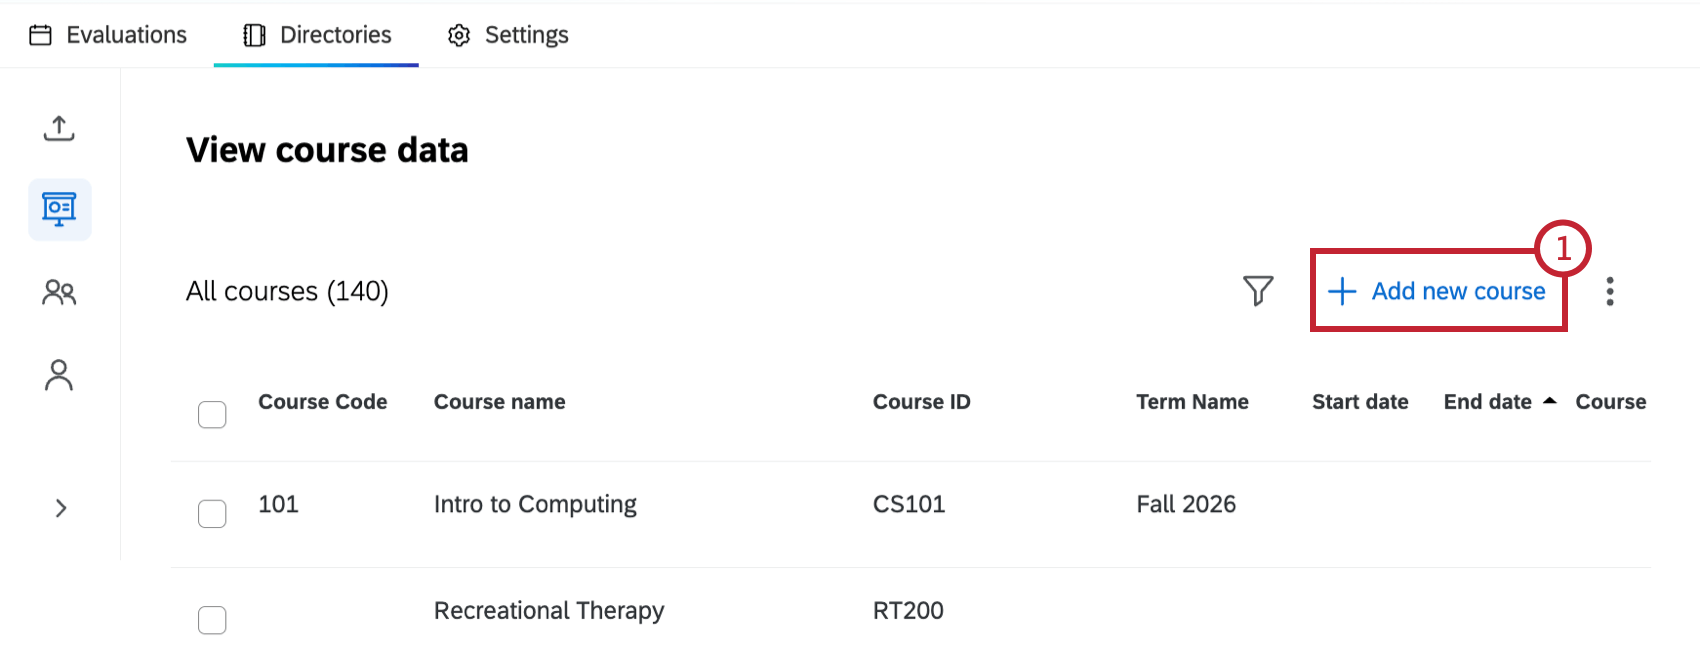Check the checkbox for Intro to Computing
This screenshot has height=658, width=1700.
tap(212, 513)
